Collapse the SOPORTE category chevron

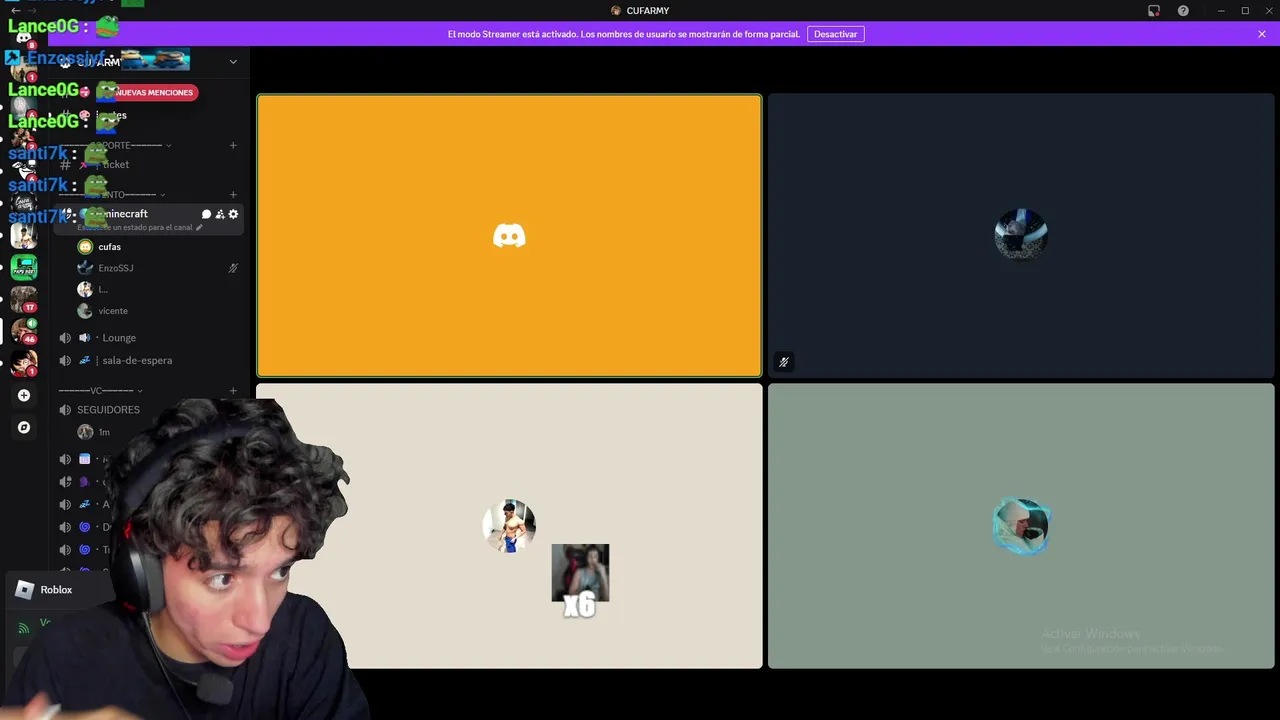pyautogui.click(x=168, y=146)
